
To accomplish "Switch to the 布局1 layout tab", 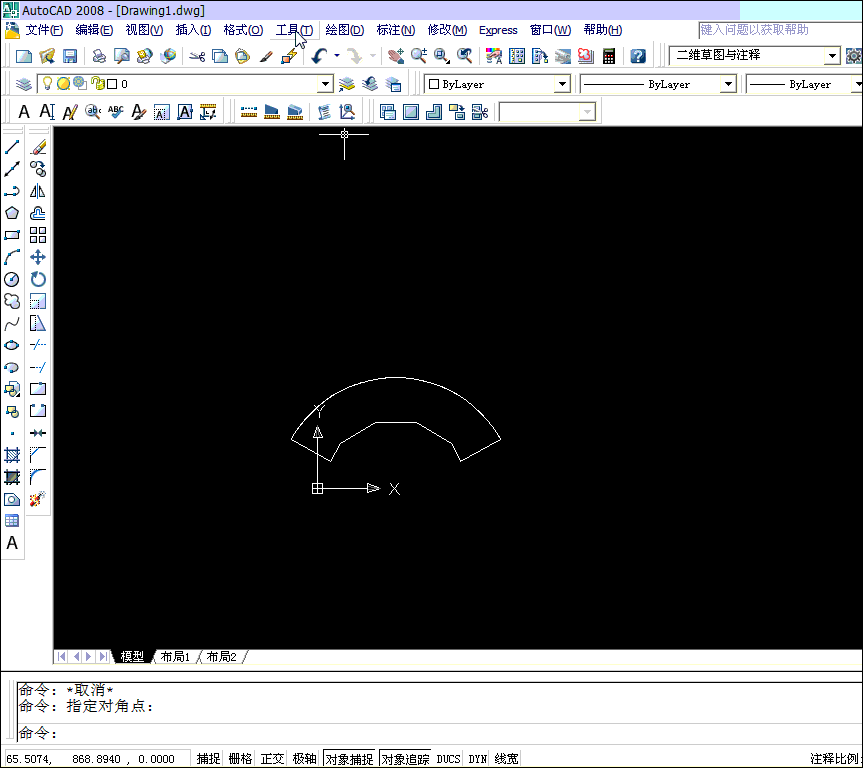I will pyautogui.click(x=175, y=656).
